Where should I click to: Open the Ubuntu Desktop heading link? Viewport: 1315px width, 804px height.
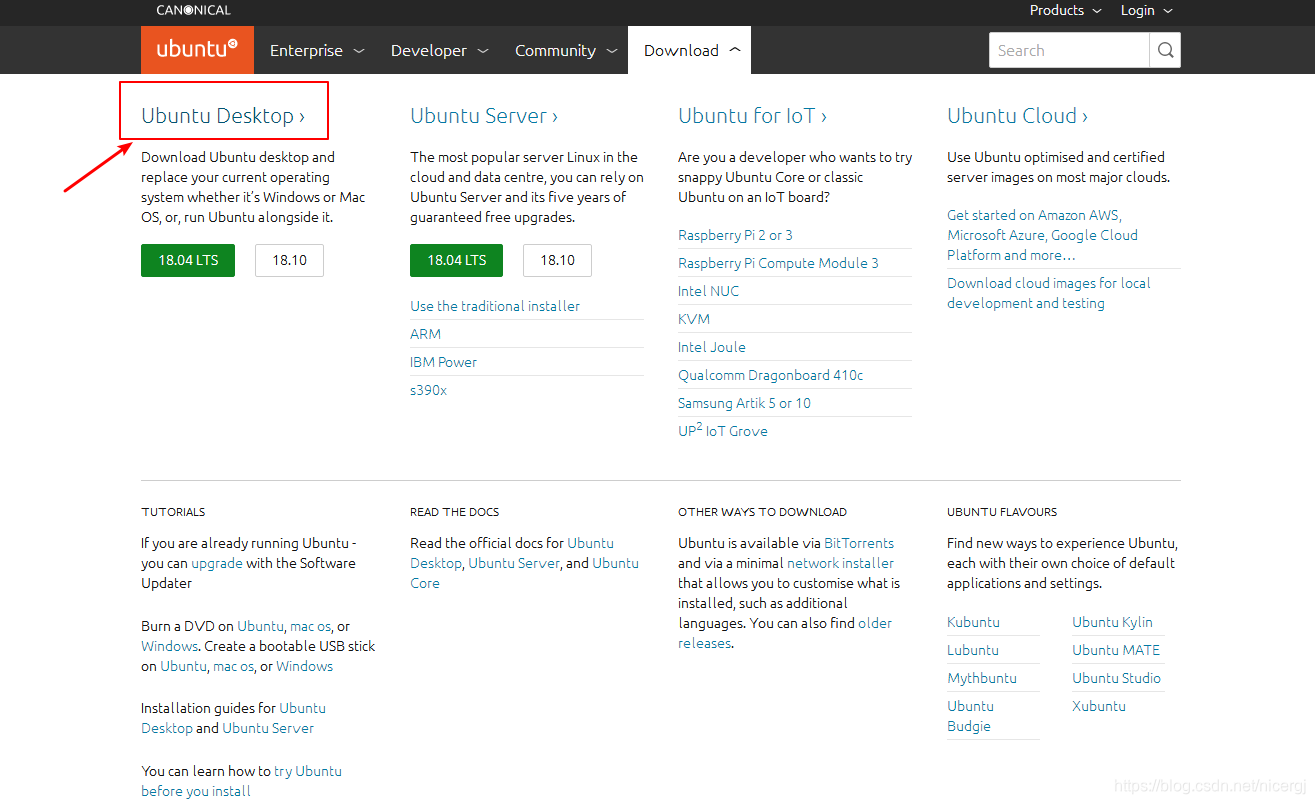pos(223,116)
